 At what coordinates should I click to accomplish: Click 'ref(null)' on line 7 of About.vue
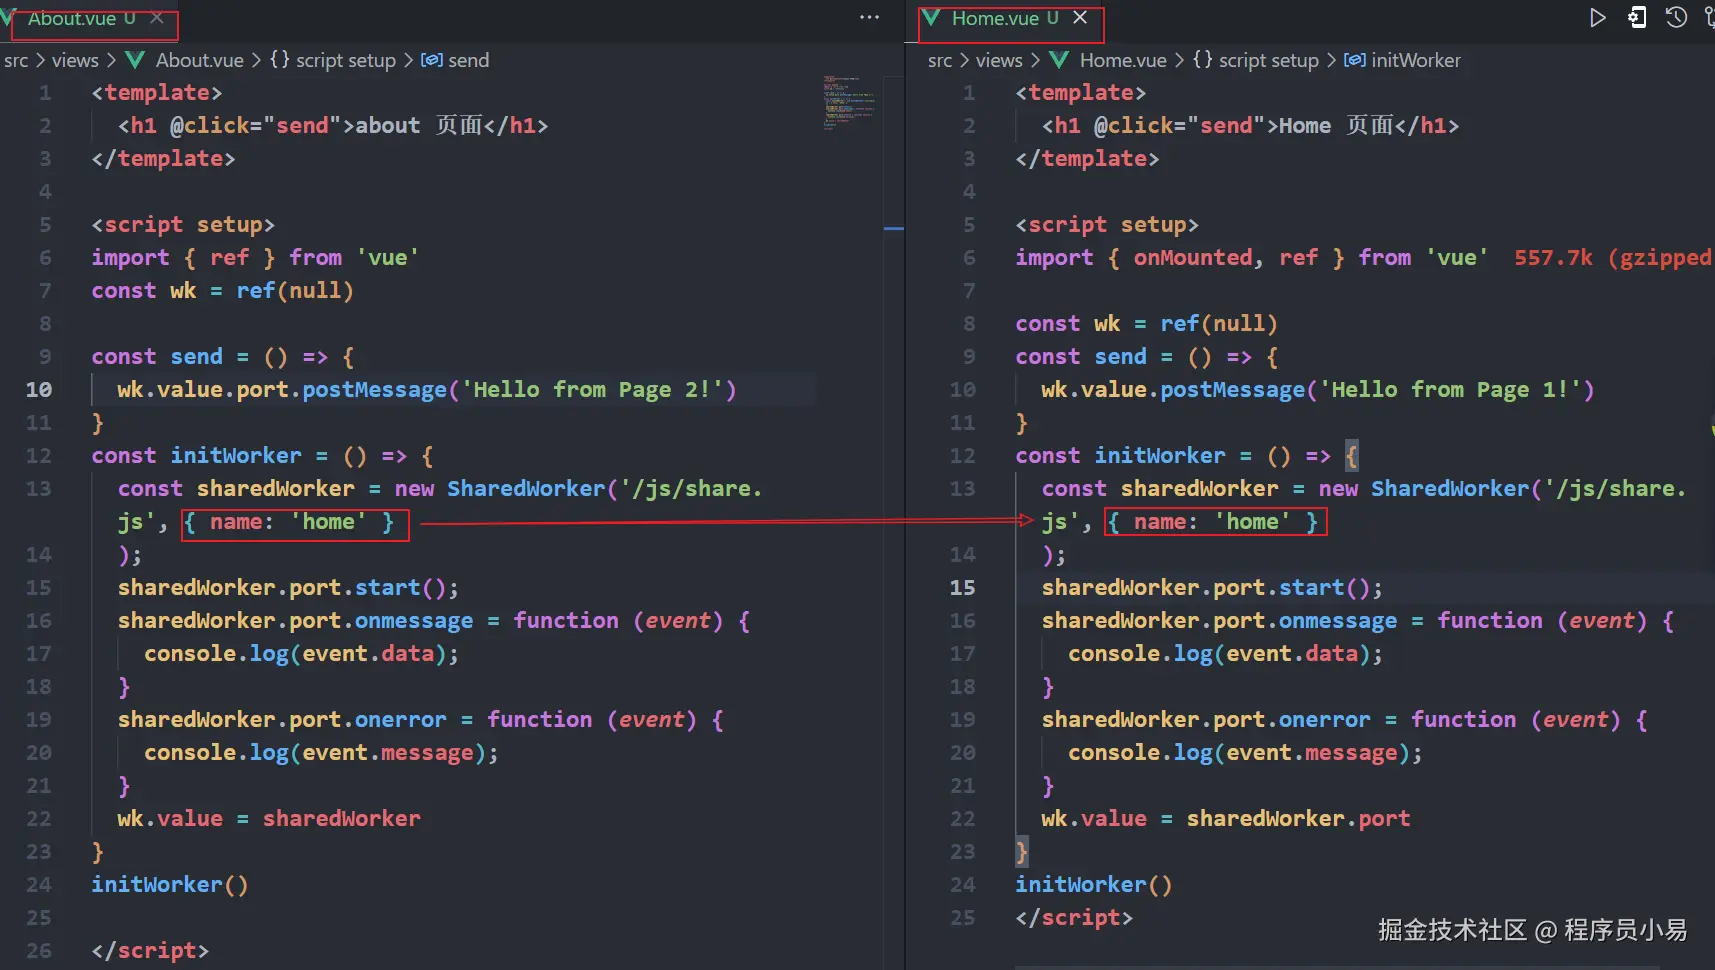tap(295, 291)
